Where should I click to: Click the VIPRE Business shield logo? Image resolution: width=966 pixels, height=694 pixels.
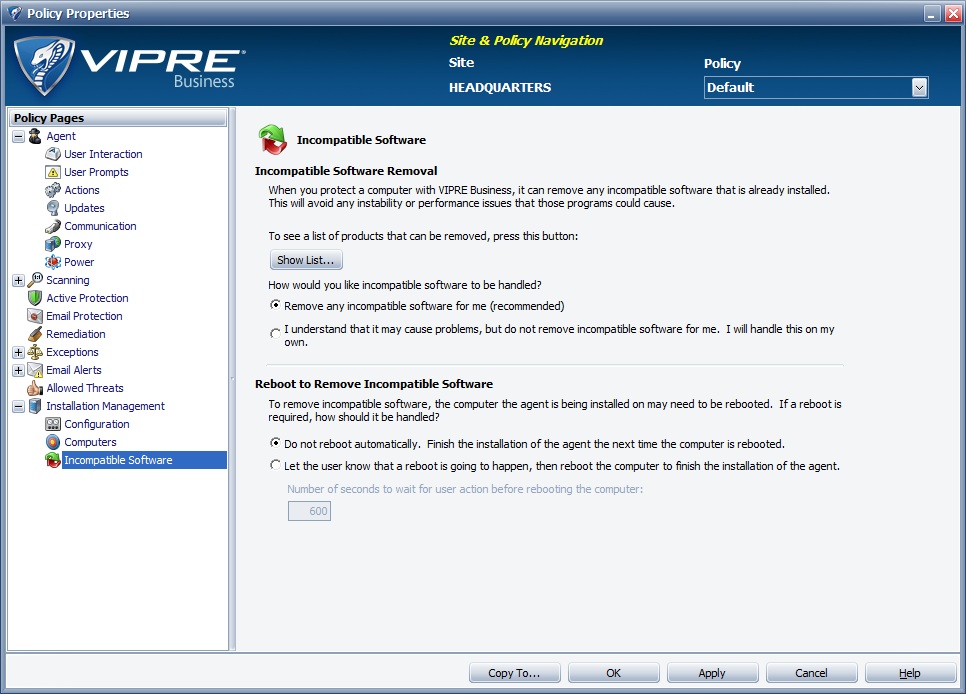(x=44, y=66)
